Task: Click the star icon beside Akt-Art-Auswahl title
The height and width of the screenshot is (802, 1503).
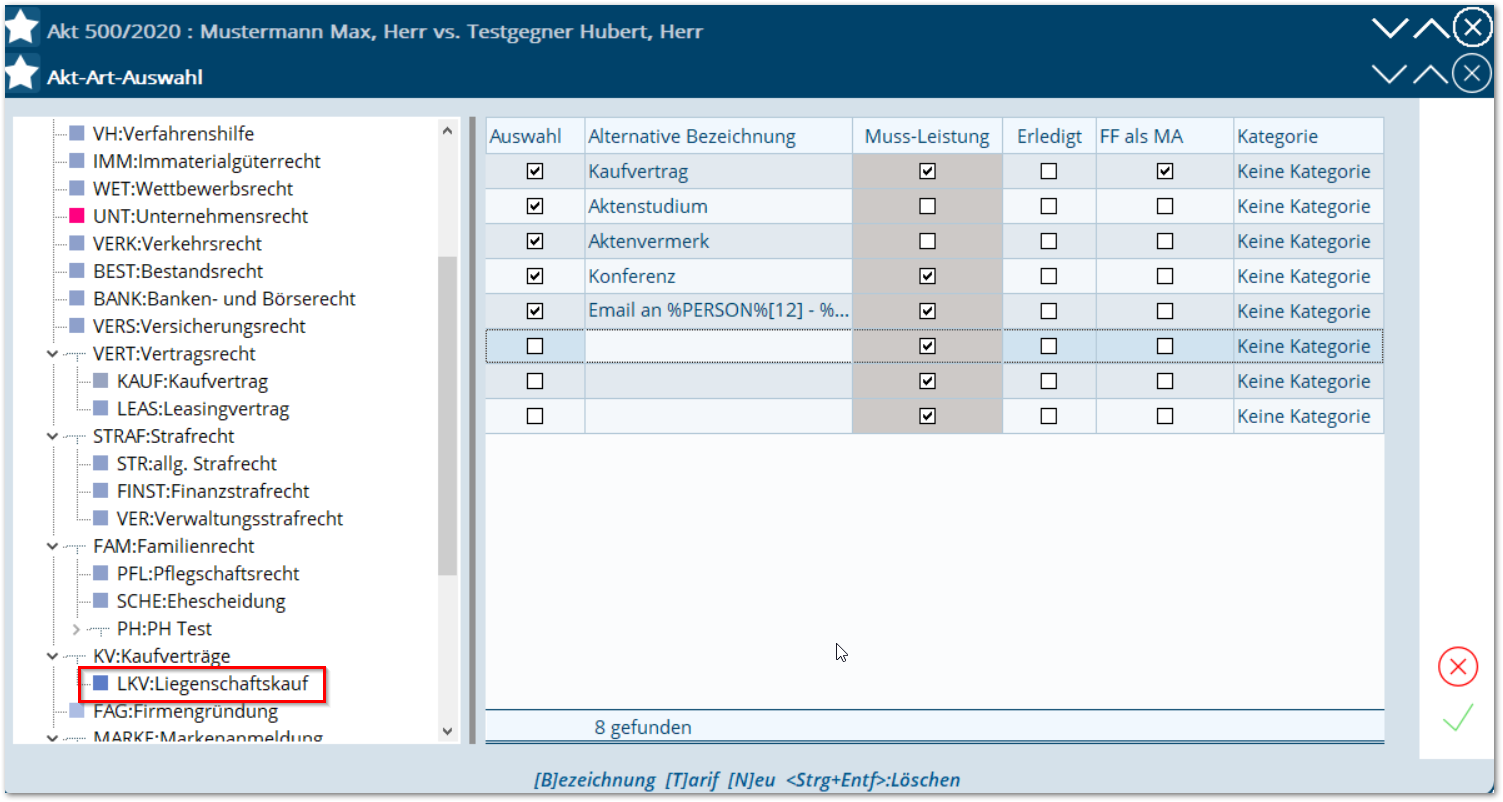Action: [x=22, y=75]
